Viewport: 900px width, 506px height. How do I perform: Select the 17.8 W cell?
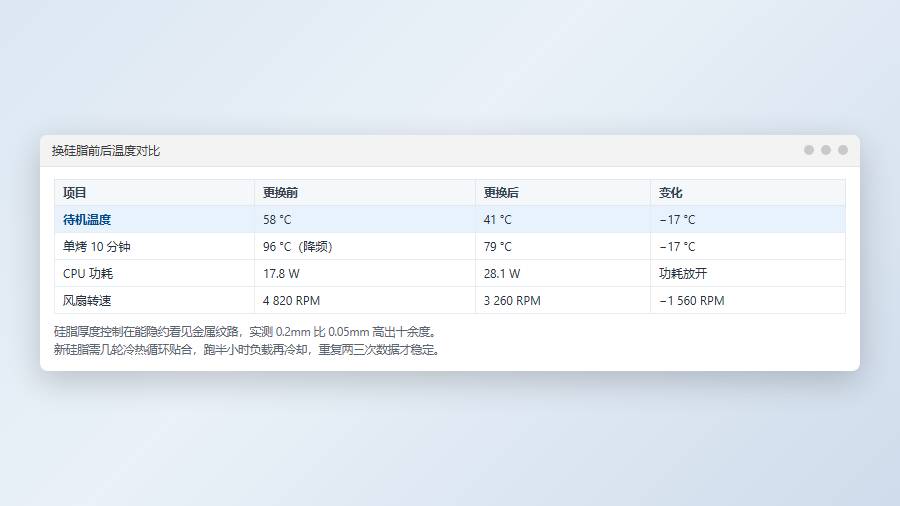[x=364, y=274]
